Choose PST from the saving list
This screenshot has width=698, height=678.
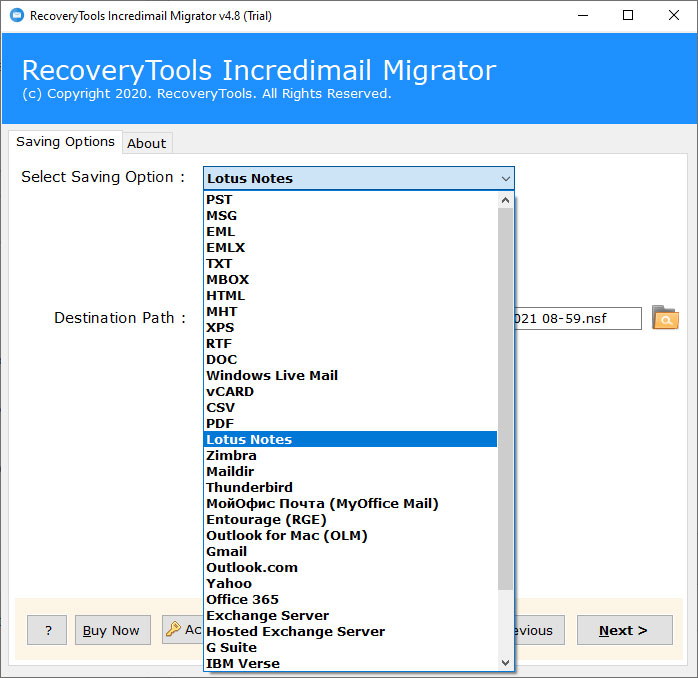pyautogui.click(x=350, y=199)
